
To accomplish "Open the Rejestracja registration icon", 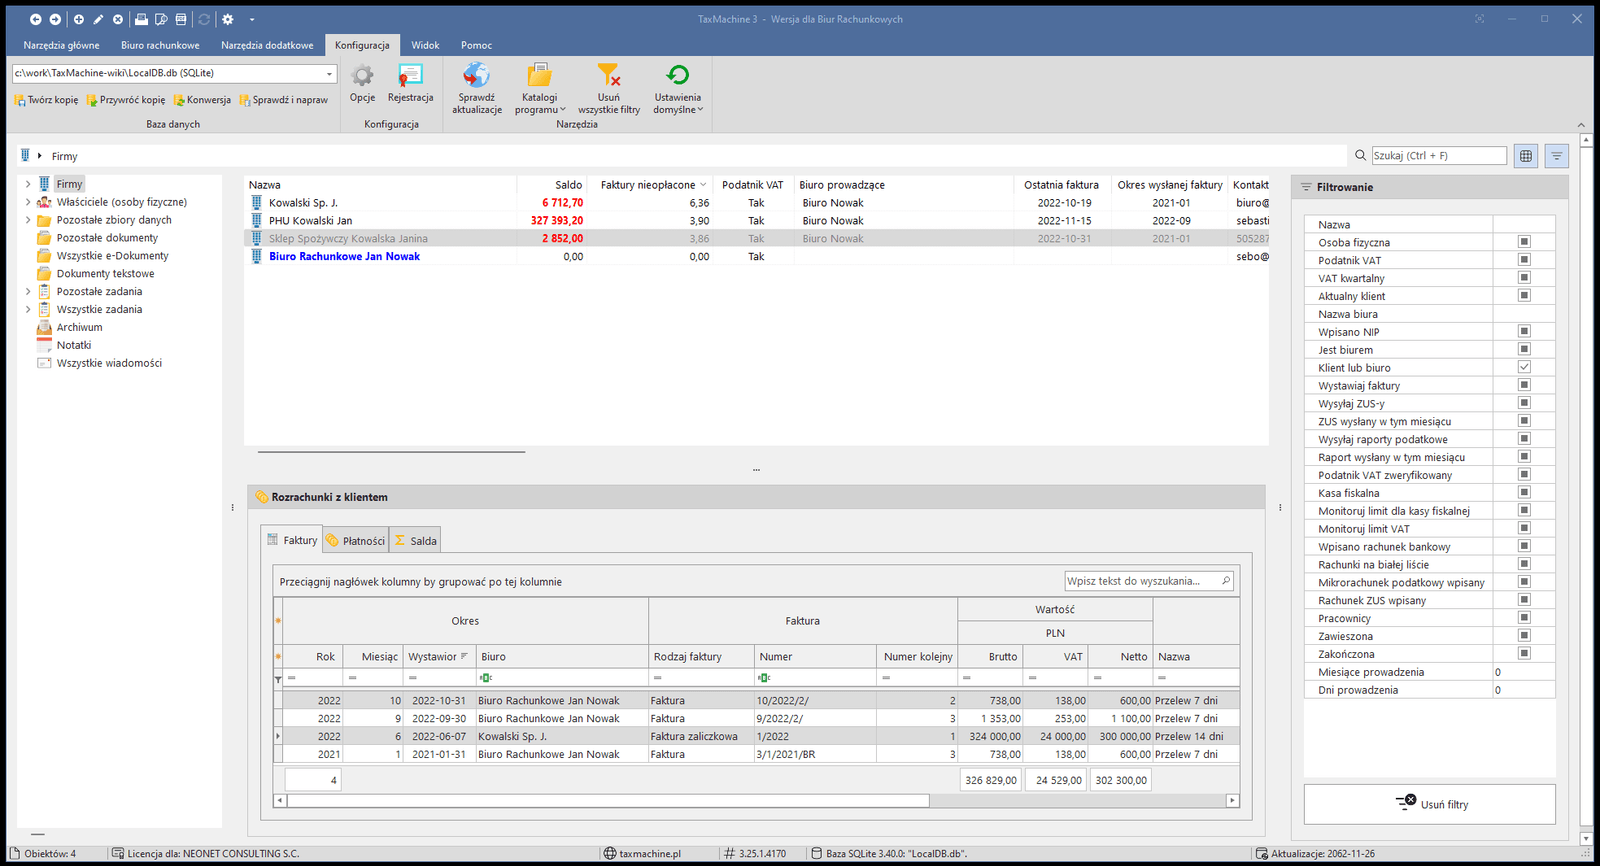I will tap(410, 76).
